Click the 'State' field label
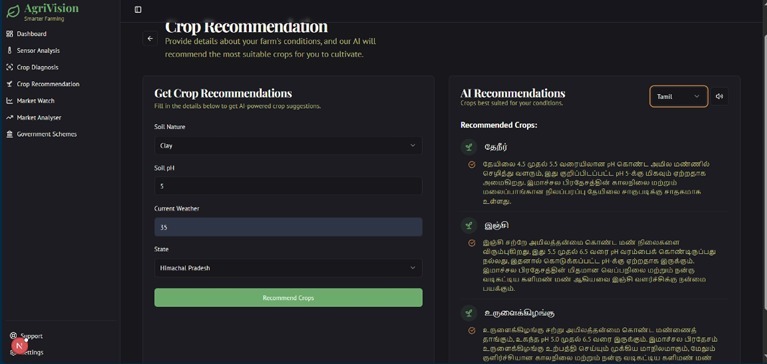The image size is (767, 364). (161, 249)
